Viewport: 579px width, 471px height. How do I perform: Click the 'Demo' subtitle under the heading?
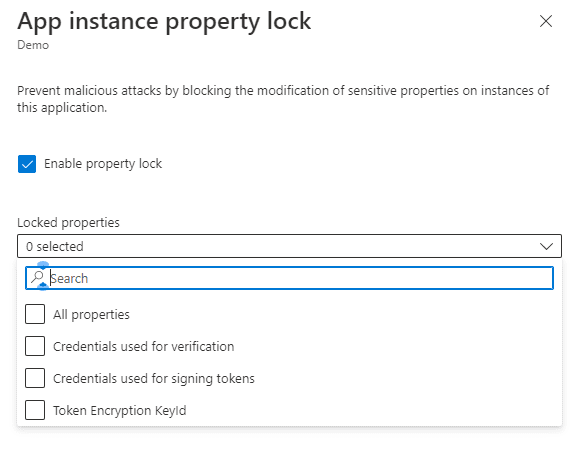(x=33, y=45)
